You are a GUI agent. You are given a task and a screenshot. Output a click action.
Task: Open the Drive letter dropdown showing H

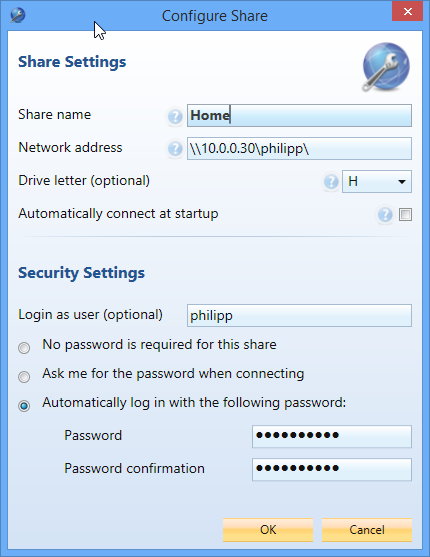(x=377, y=182)
